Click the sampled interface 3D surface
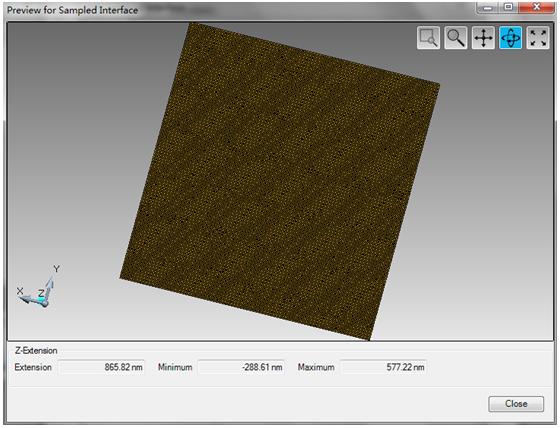560x428 pixels. pos(280,181)
